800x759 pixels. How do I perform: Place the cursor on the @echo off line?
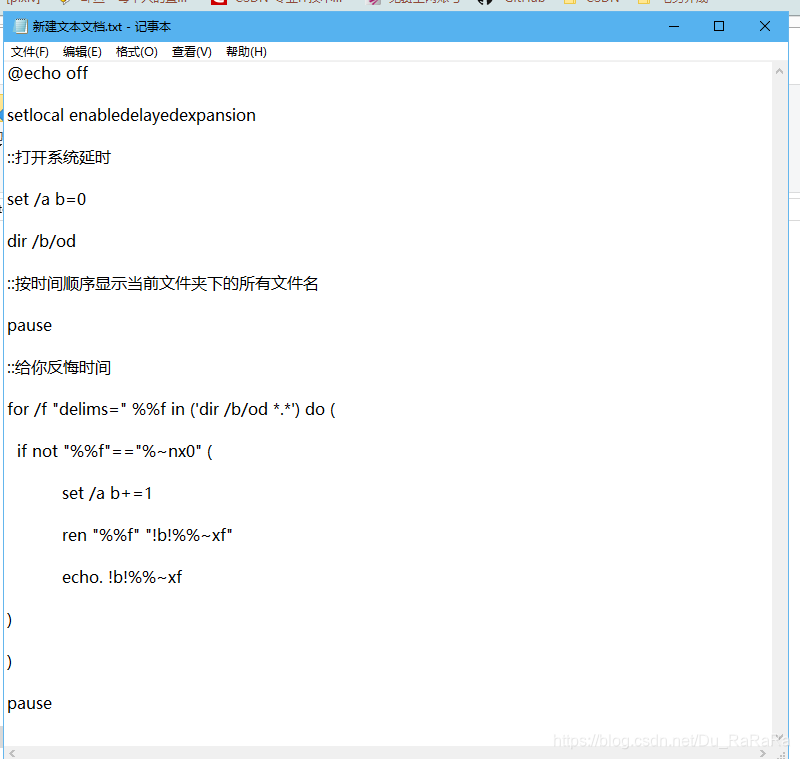[47, 73]
